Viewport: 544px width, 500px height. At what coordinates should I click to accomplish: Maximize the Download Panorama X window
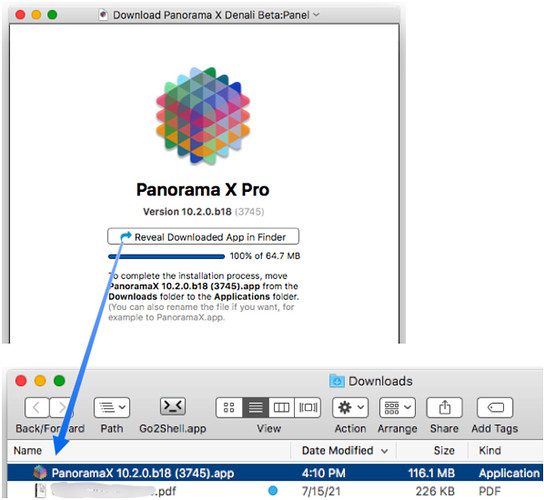[x=52, y=15]
